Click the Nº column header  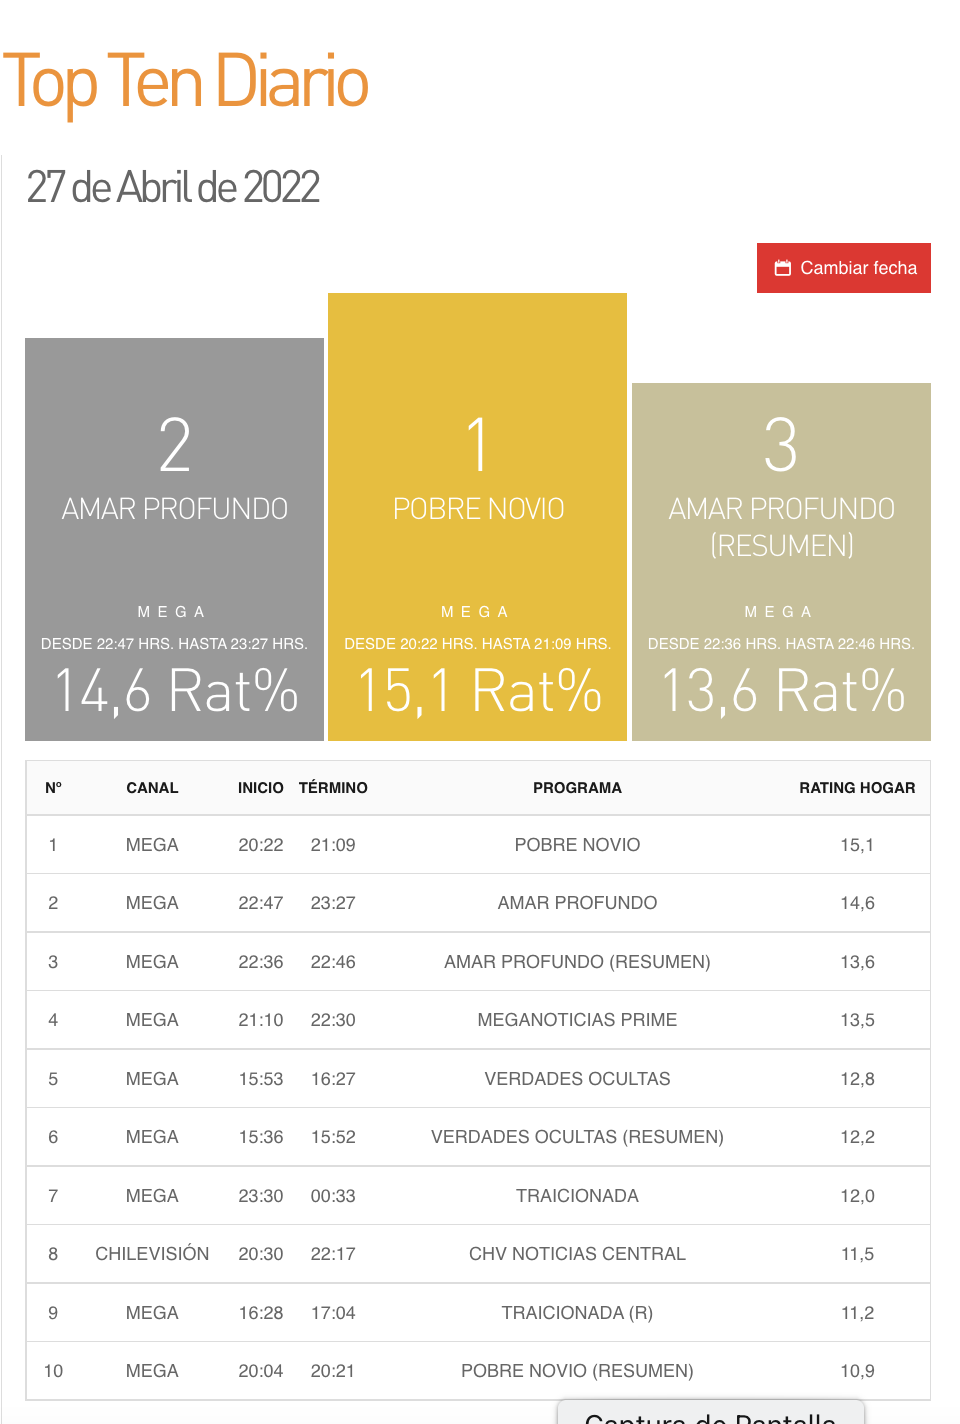[x=53, y=788]
